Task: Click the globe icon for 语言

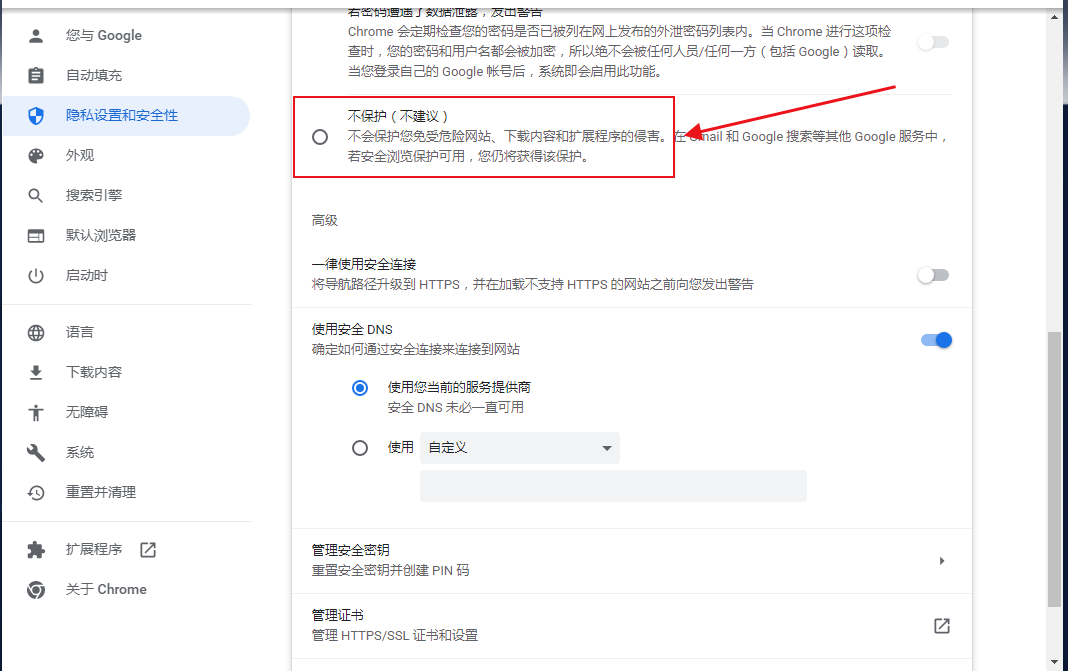Action: [x=36, y=332]
